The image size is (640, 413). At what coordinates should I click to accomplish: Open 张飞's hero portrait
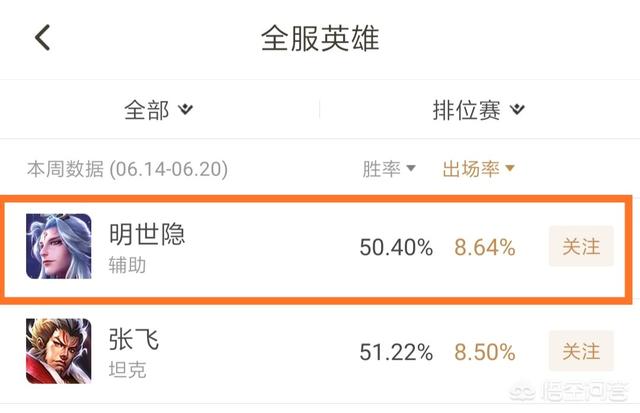tap(59, 351)
